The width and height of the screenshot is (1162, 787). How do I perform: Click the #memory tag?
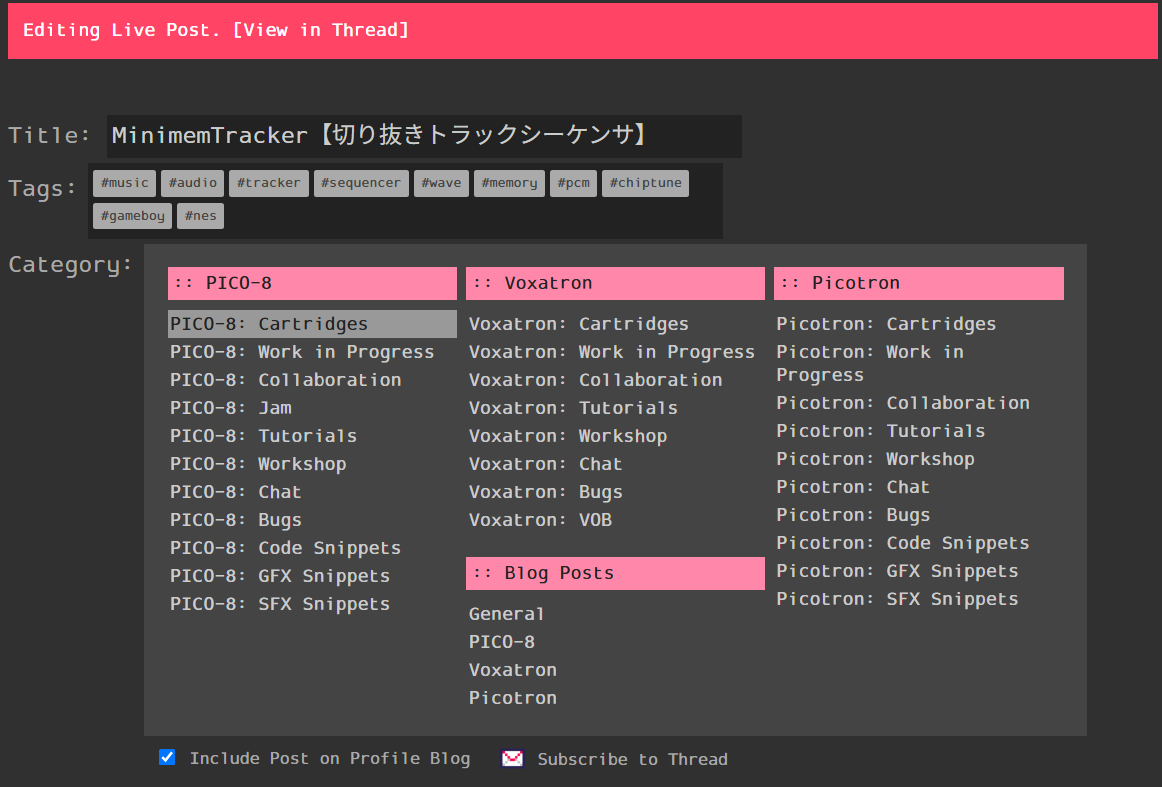tap(509, 183)
